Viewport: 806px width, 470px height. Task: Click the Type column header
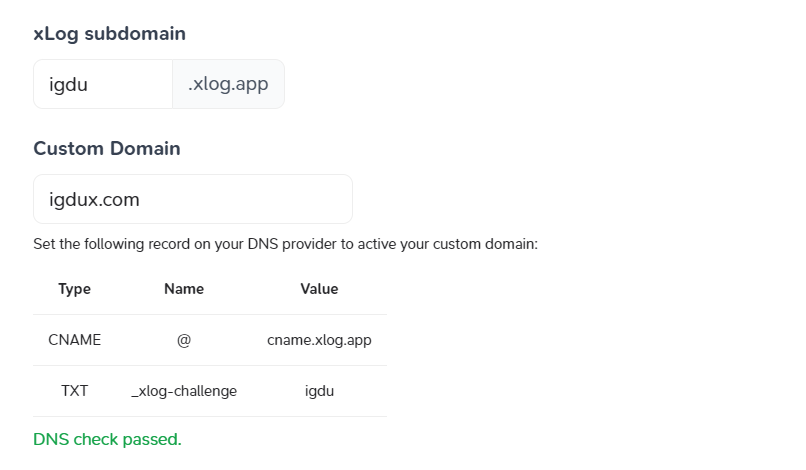coord(74,289)
